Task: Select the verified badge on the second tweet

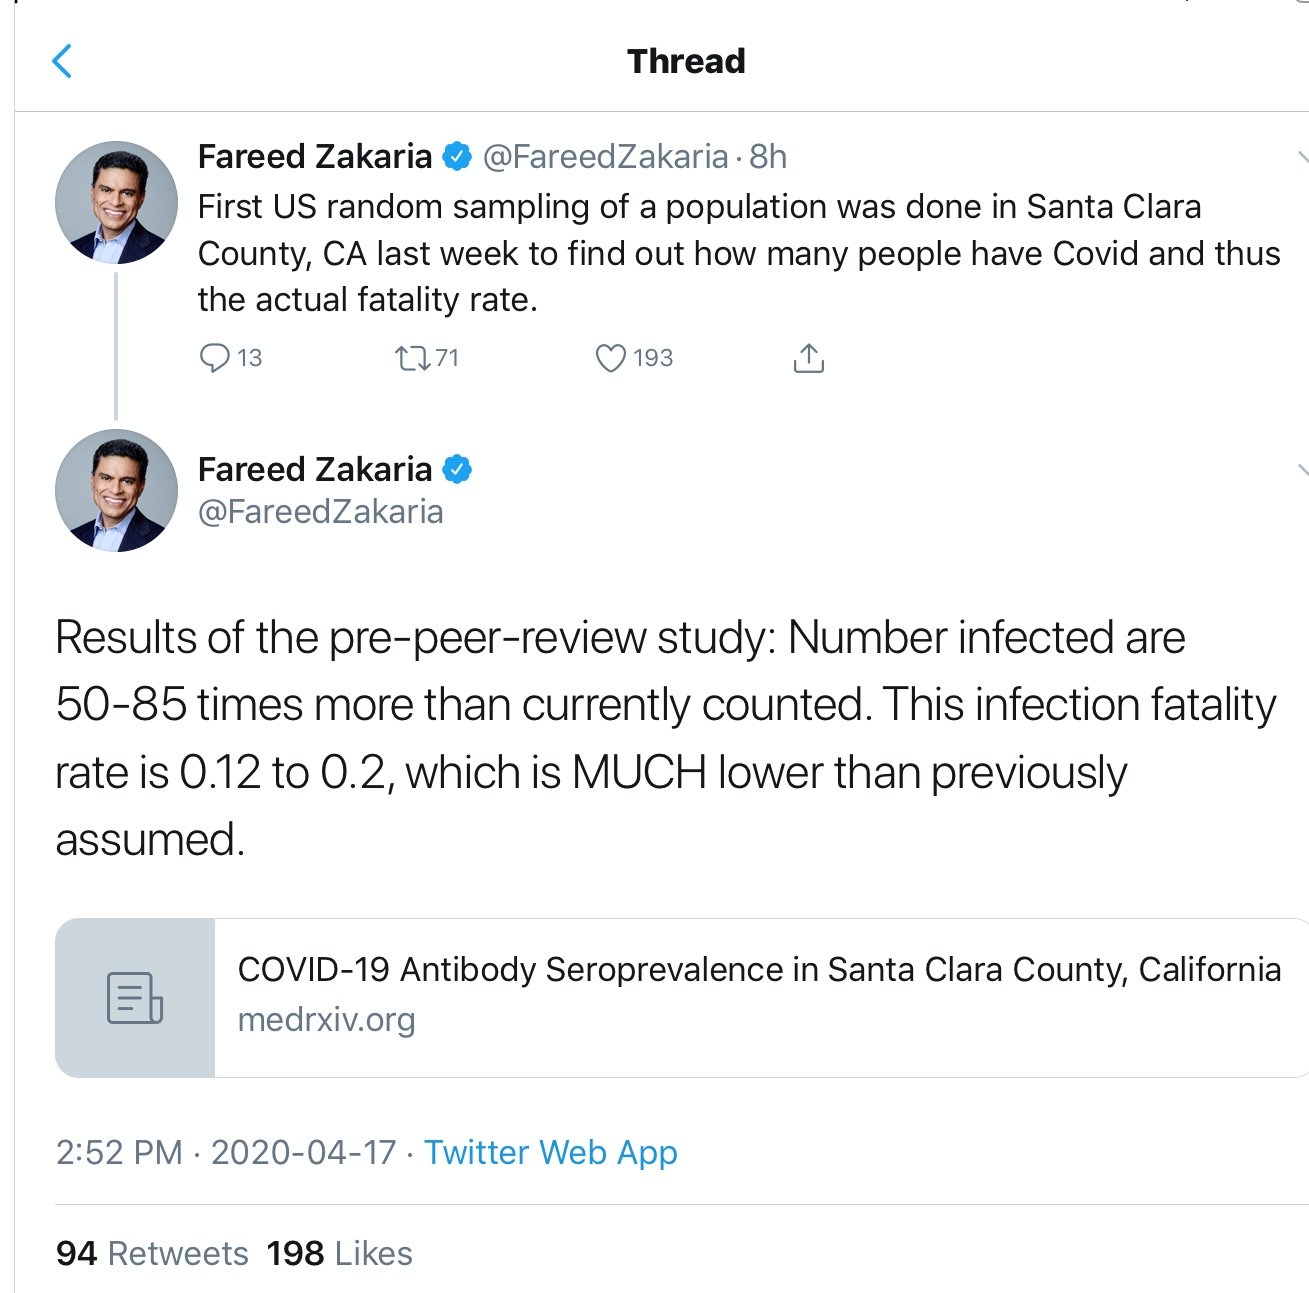Action: (457, 469)
